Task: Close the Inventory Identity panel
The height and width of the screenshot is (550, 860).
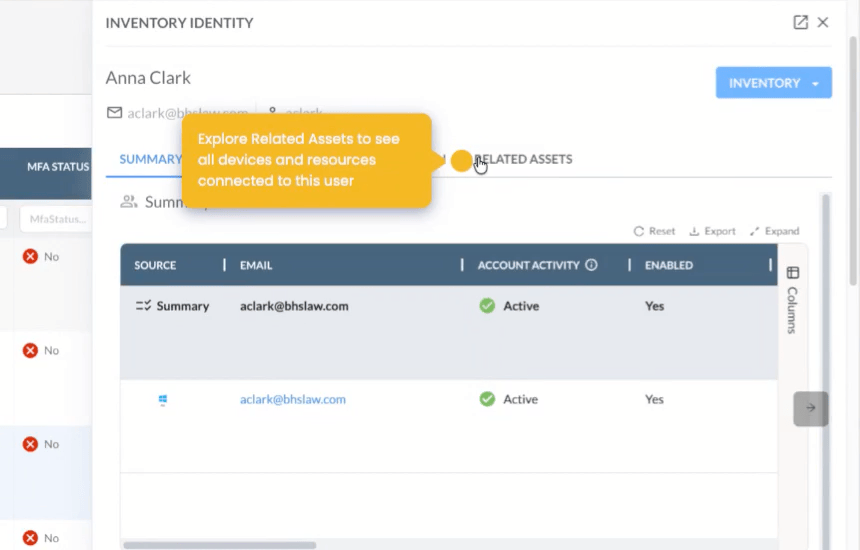Action: [823, 22]
